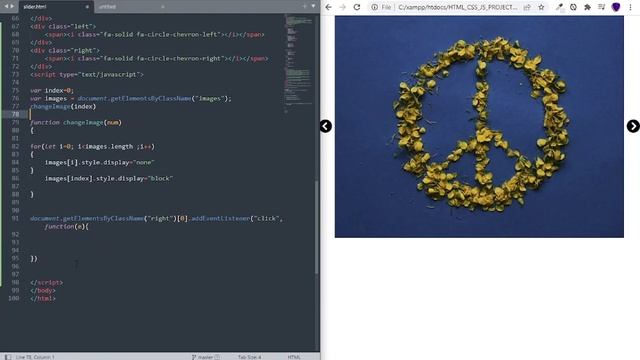Toggle the sidebar icon in status bar
640x360 pixels.
pyautogui.click(x=8, y=357)
